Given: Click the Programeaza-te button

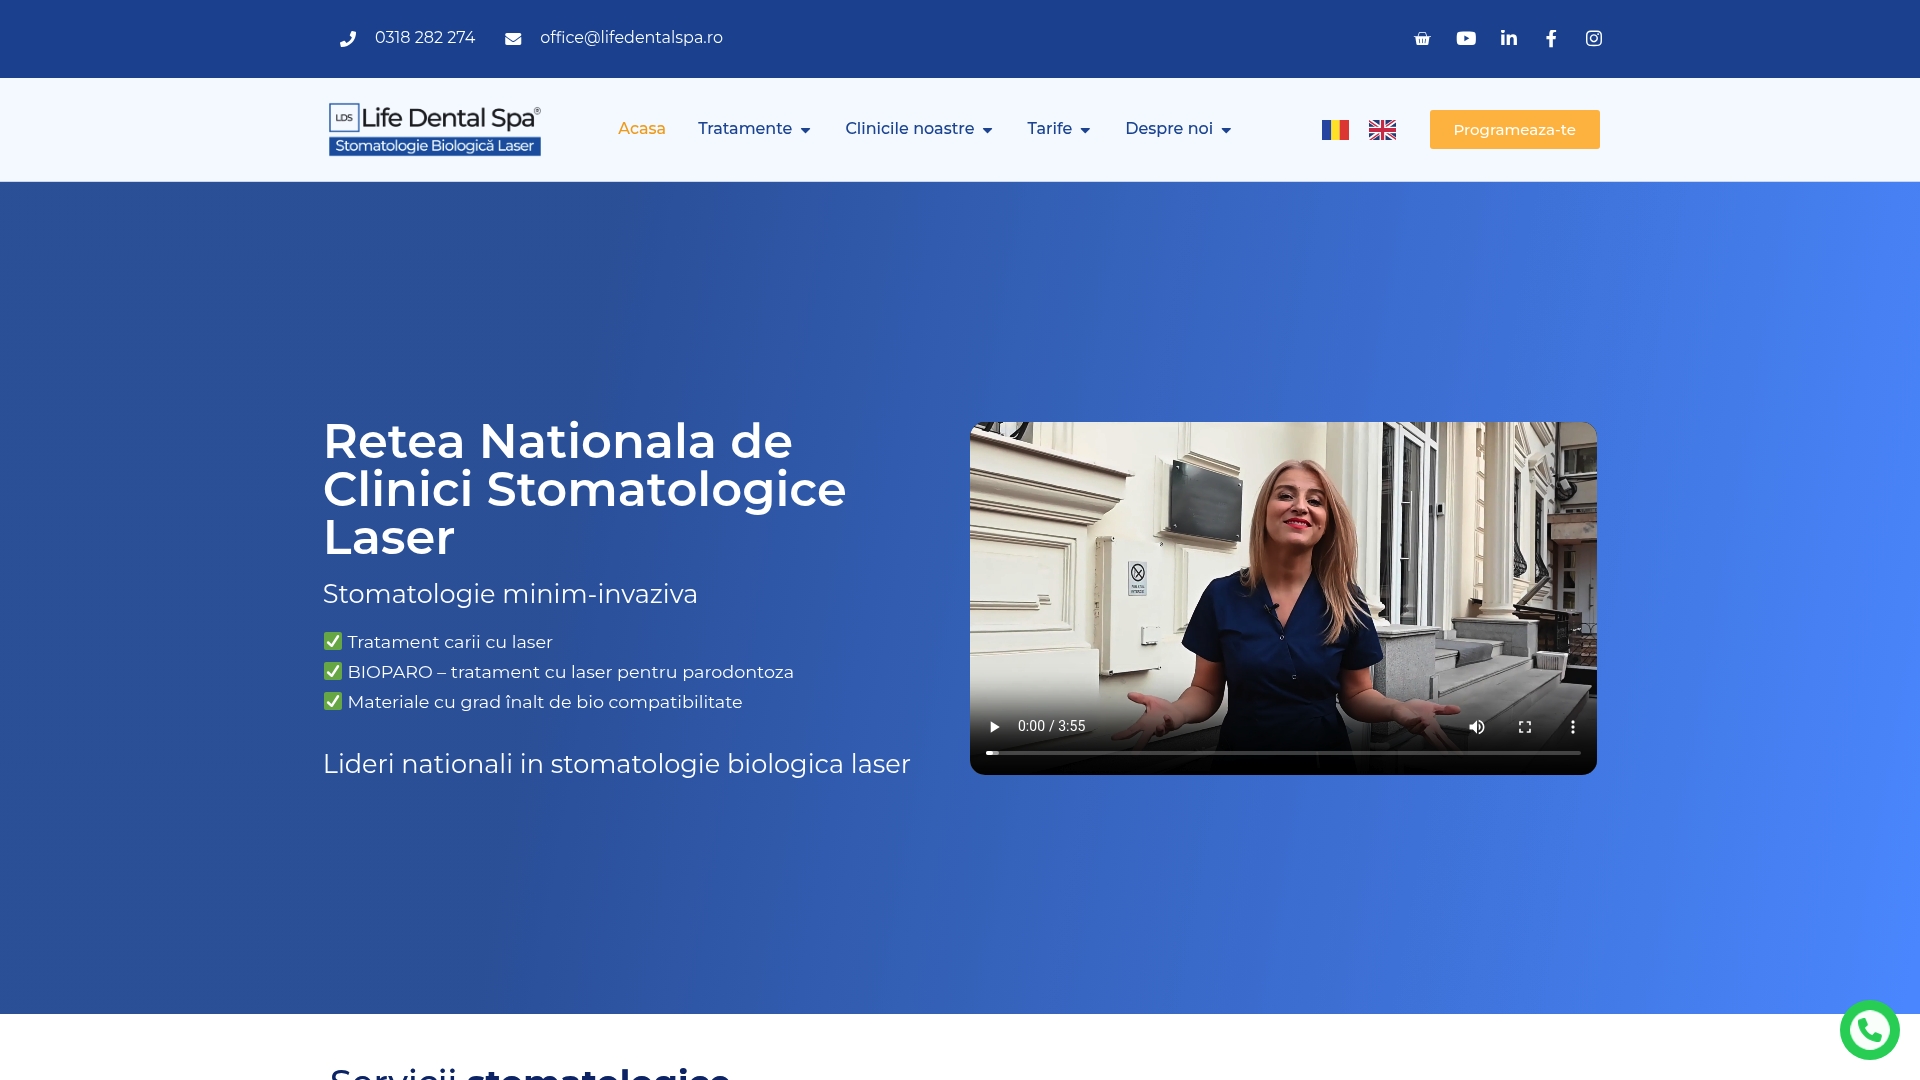Looking at the screenshot, I should (1514, 129).
